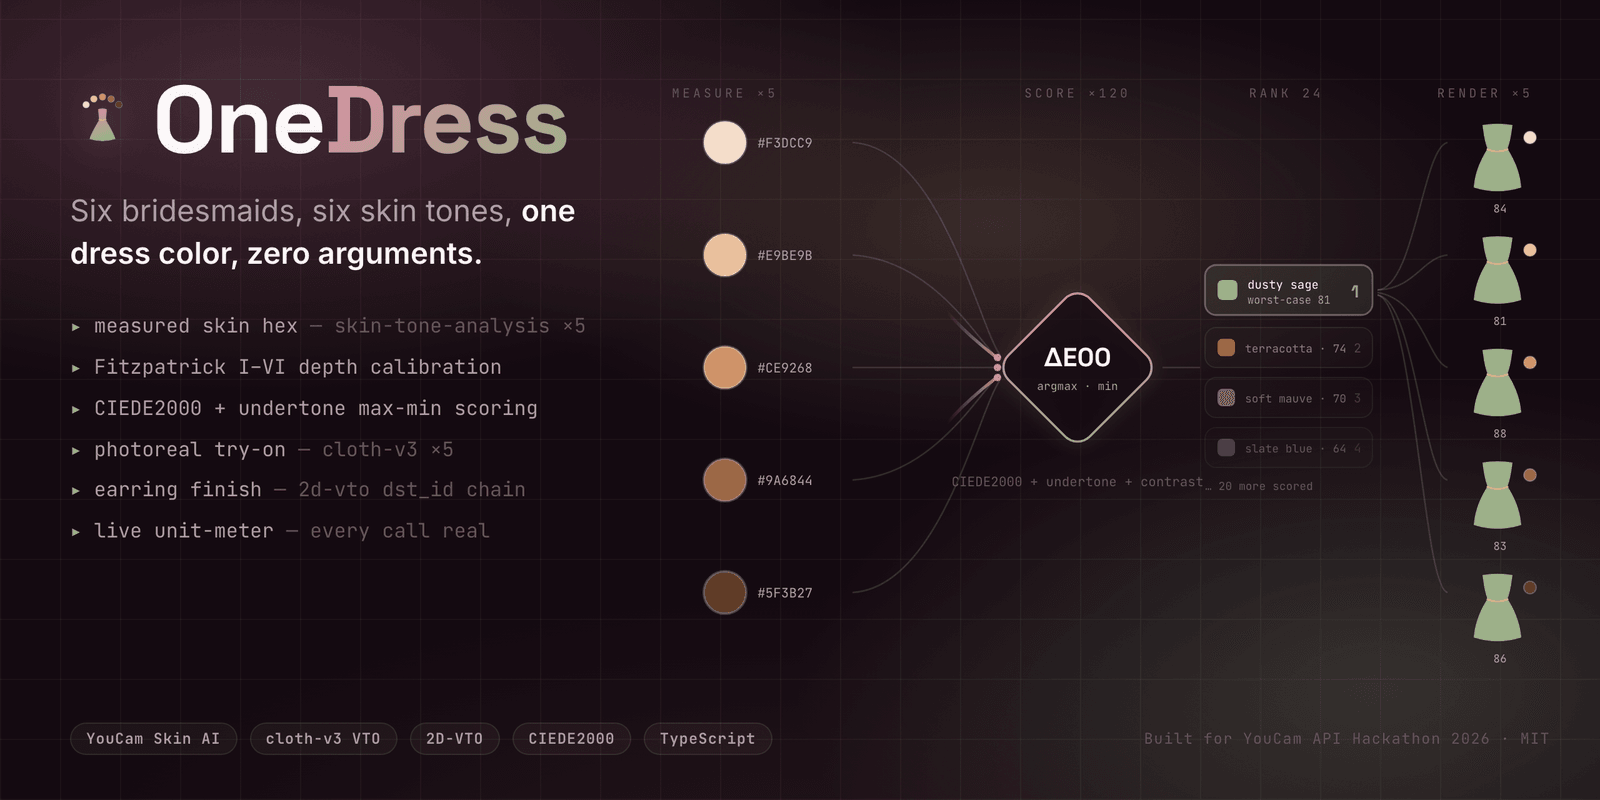Select the TypeScript tag

tap(708, 739)
